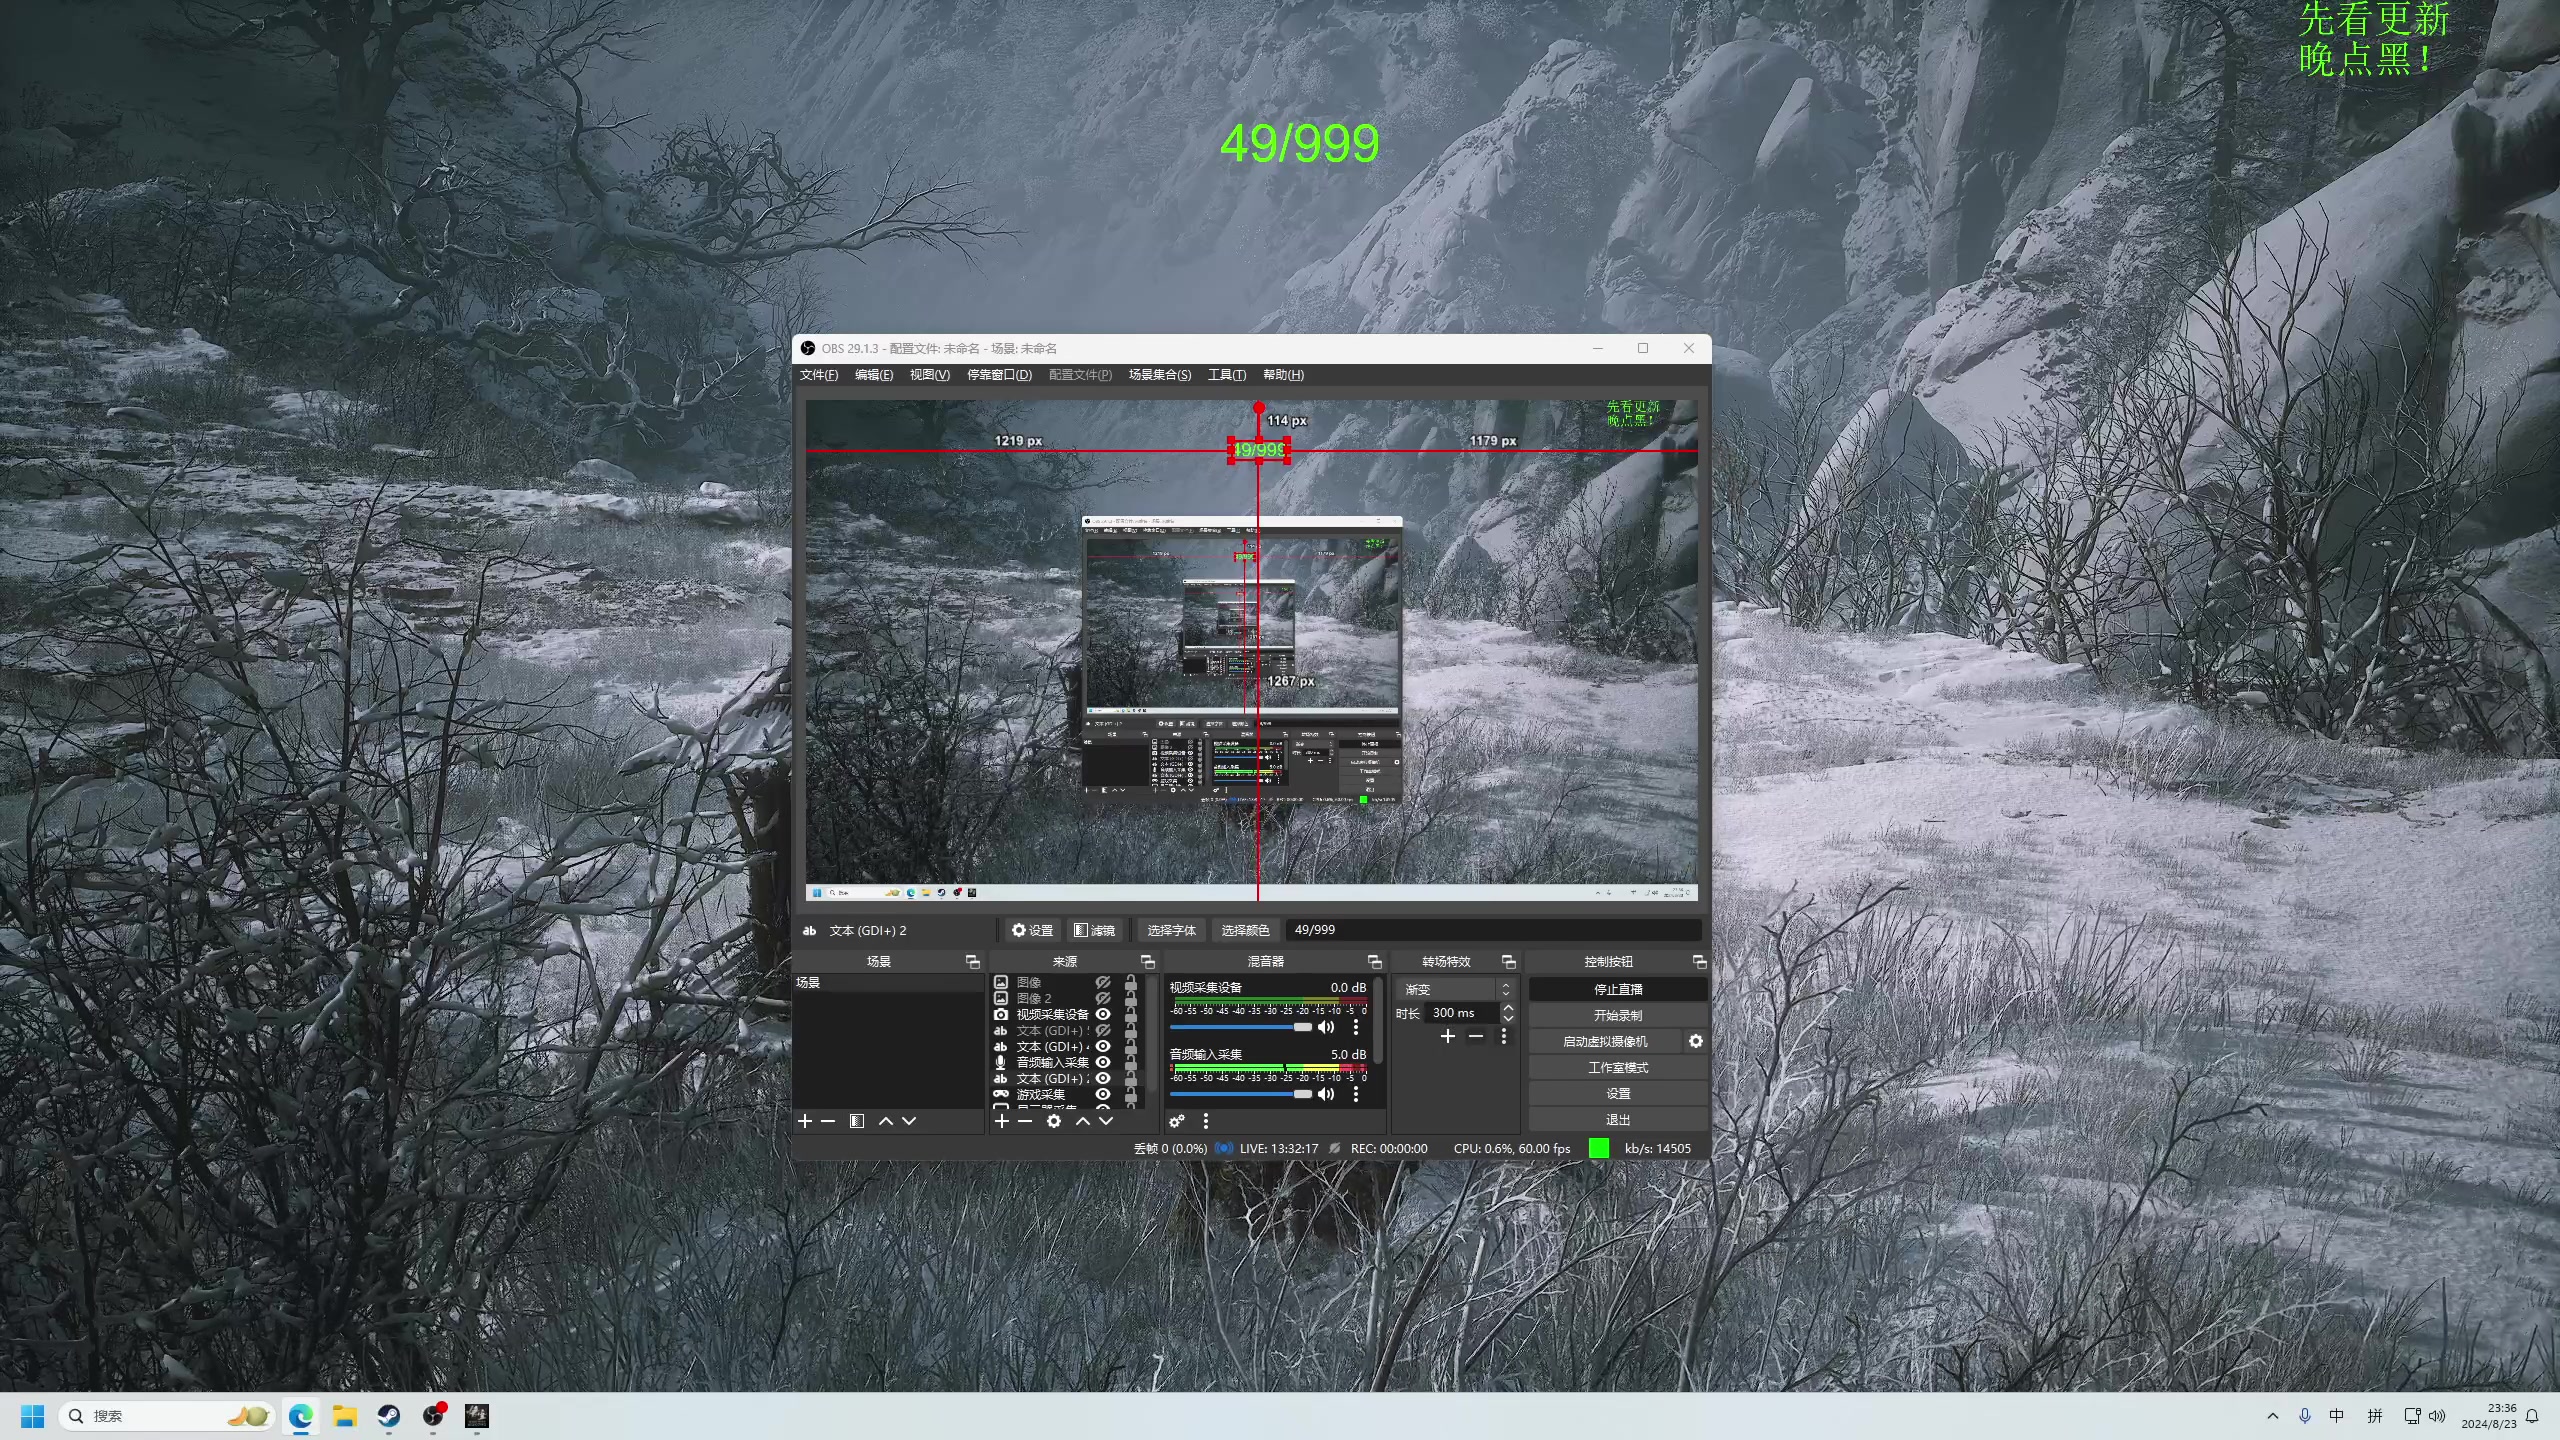Mute 音频输入采集 speaker icon in mixer
This screenshot has width=2560, height=1440.
1326,1094
